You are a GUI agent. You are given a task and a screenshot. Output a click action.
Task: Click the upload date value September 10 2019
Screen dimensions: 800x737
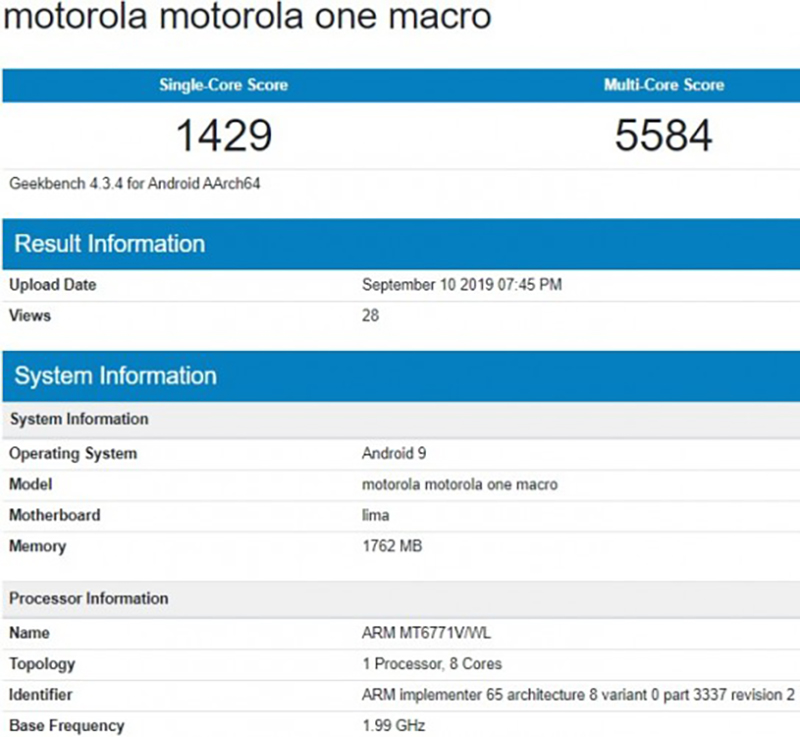(461, 285)
